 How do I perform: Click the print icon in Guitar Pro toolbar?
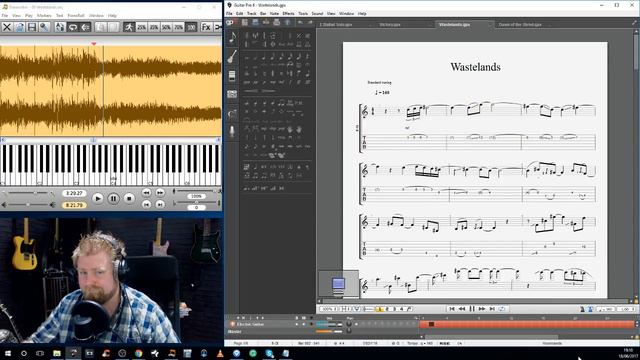pos(277,22)
